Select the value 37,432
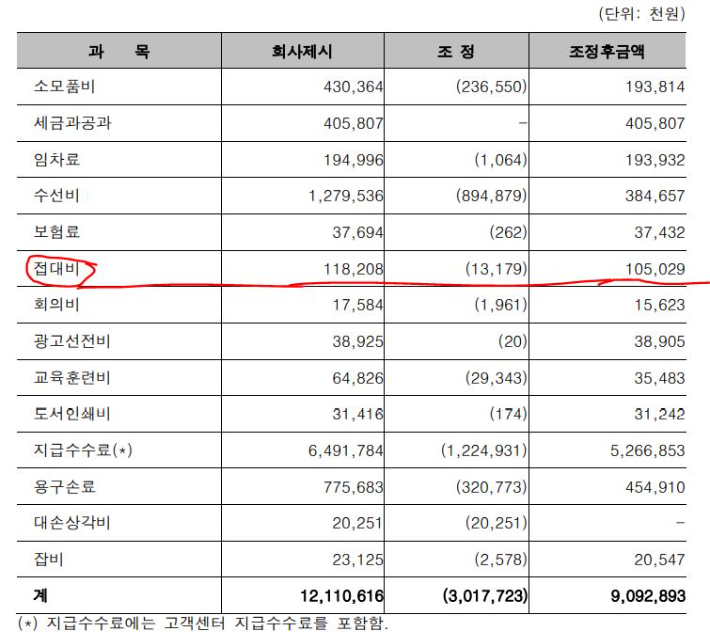710x632 pixels. (659, 232)
